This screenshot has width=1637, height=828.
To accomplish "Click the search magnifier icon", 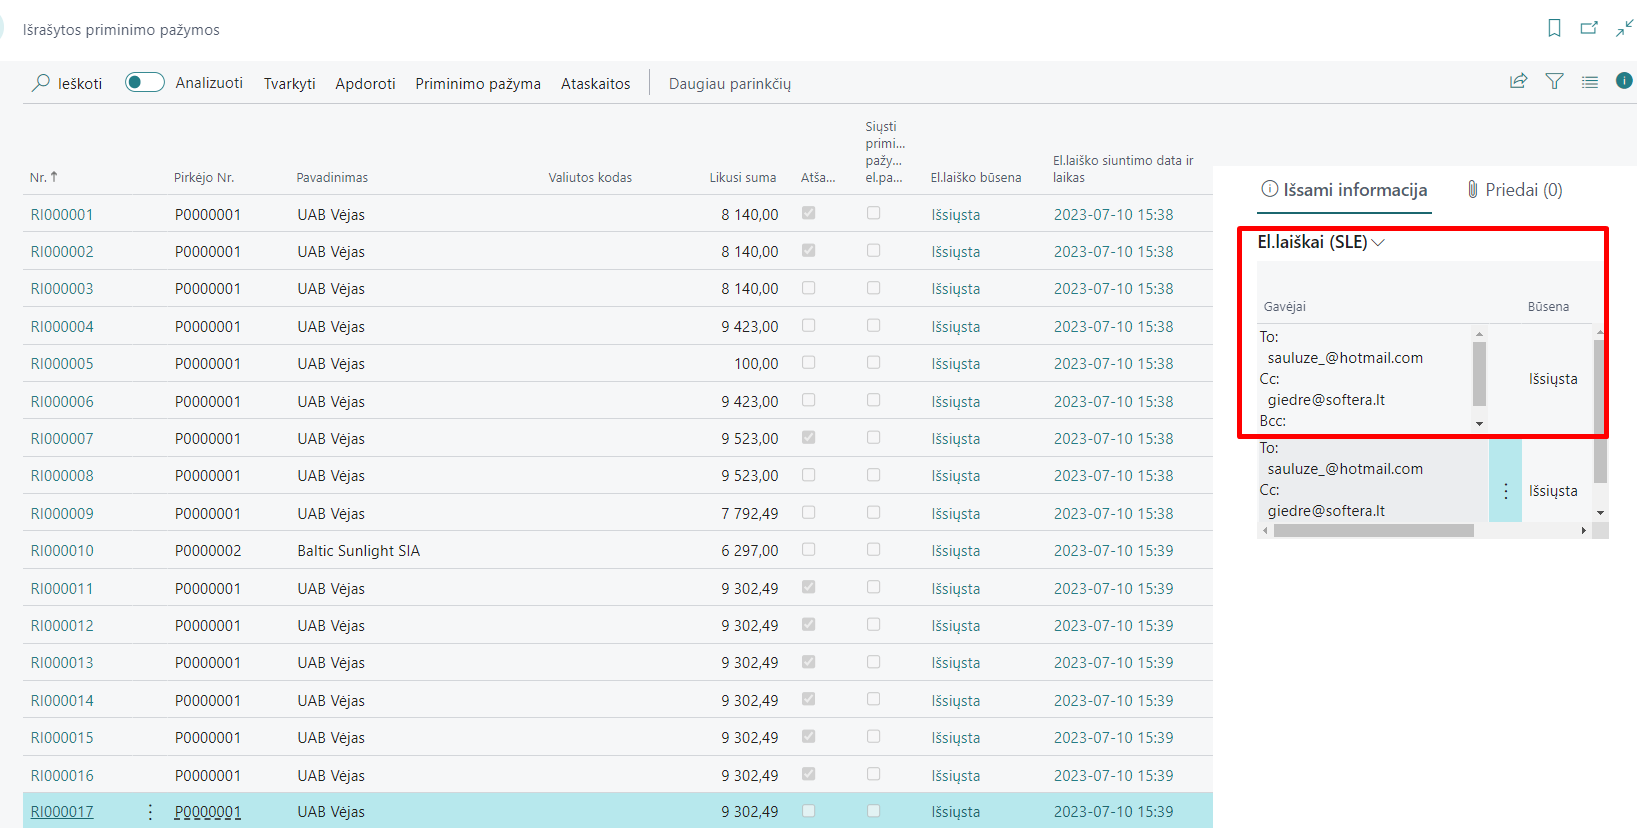I will coord(41,83).
